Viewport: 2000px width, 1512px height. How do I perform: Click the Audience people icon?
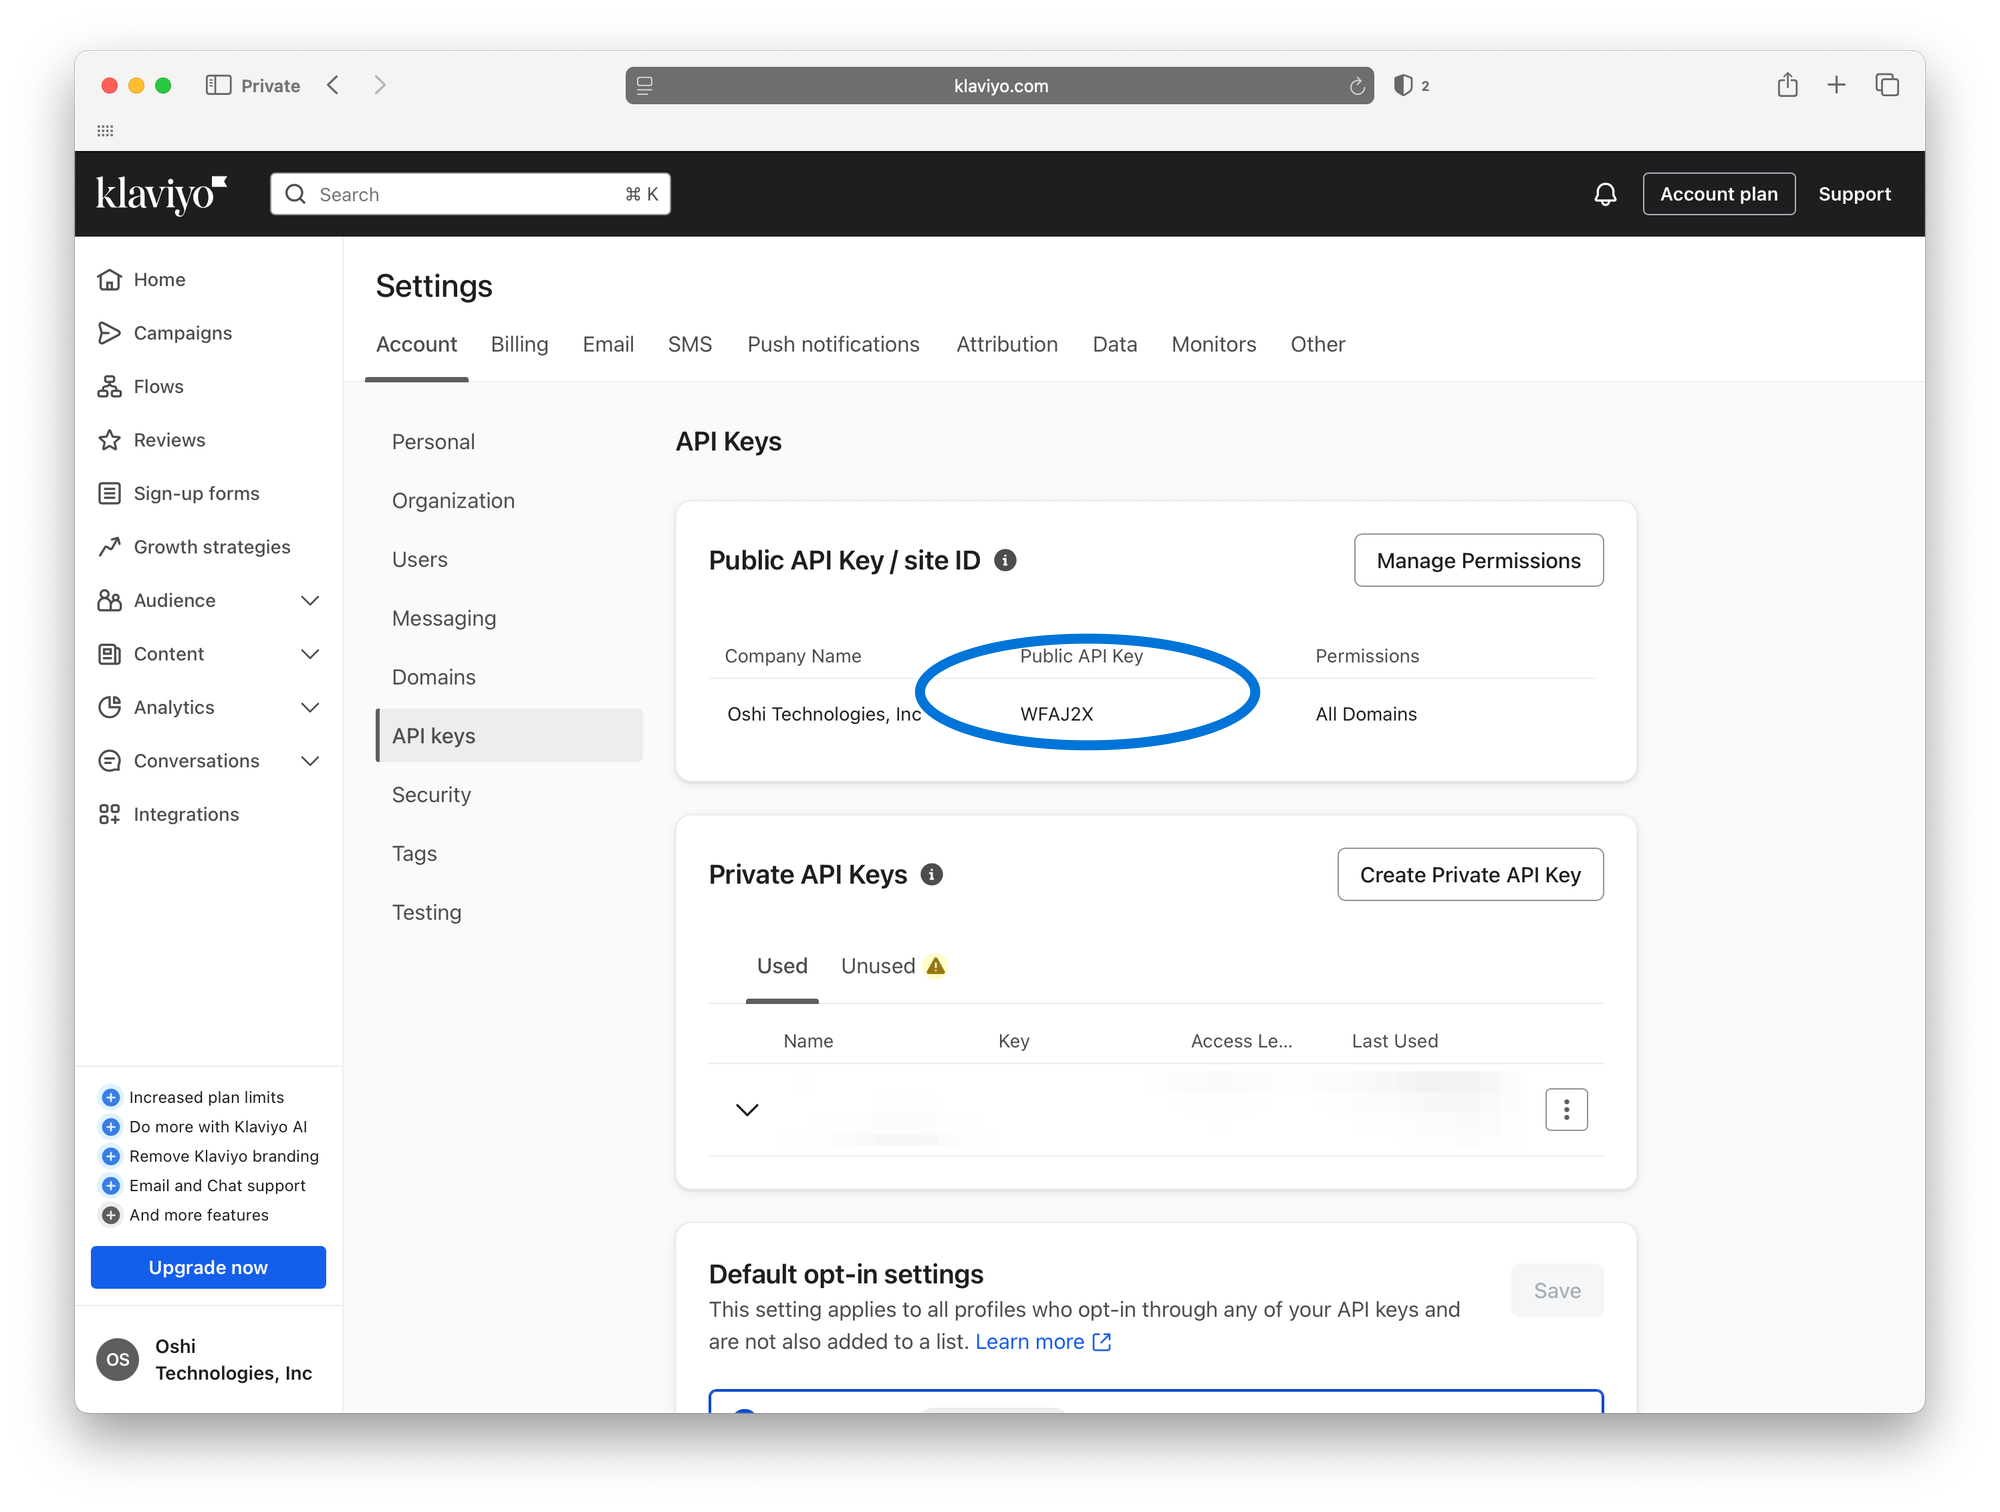tap(110, 600)
